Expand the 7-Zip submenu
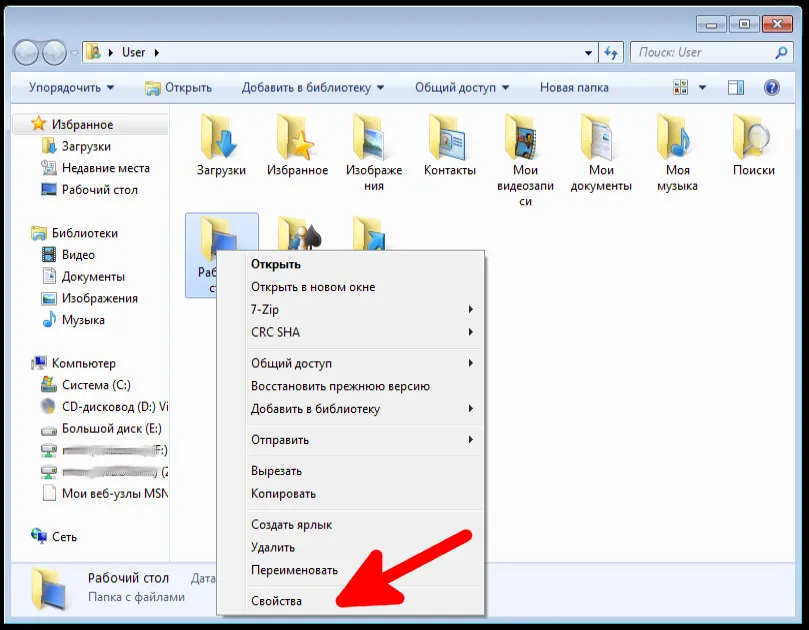Screen dimensions: 809x630 point(364,310)
